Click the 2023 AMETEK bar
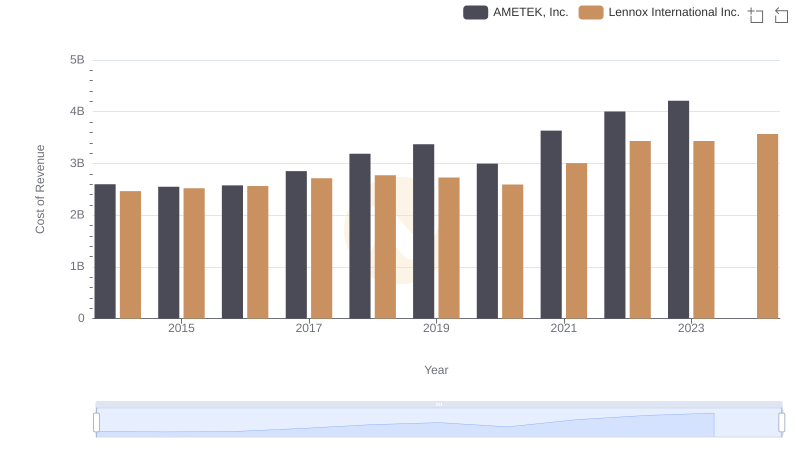800x461 pixels. 678,210
